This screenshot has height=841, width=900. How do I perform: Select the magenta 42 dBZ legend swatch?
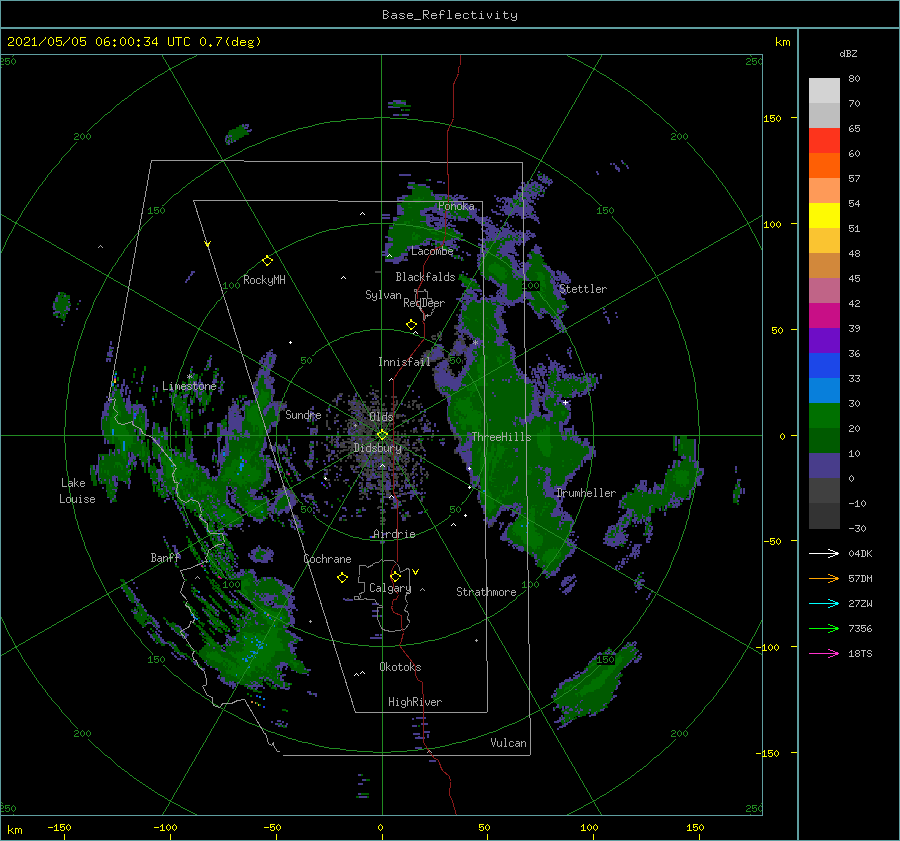[x=824, y=315]
